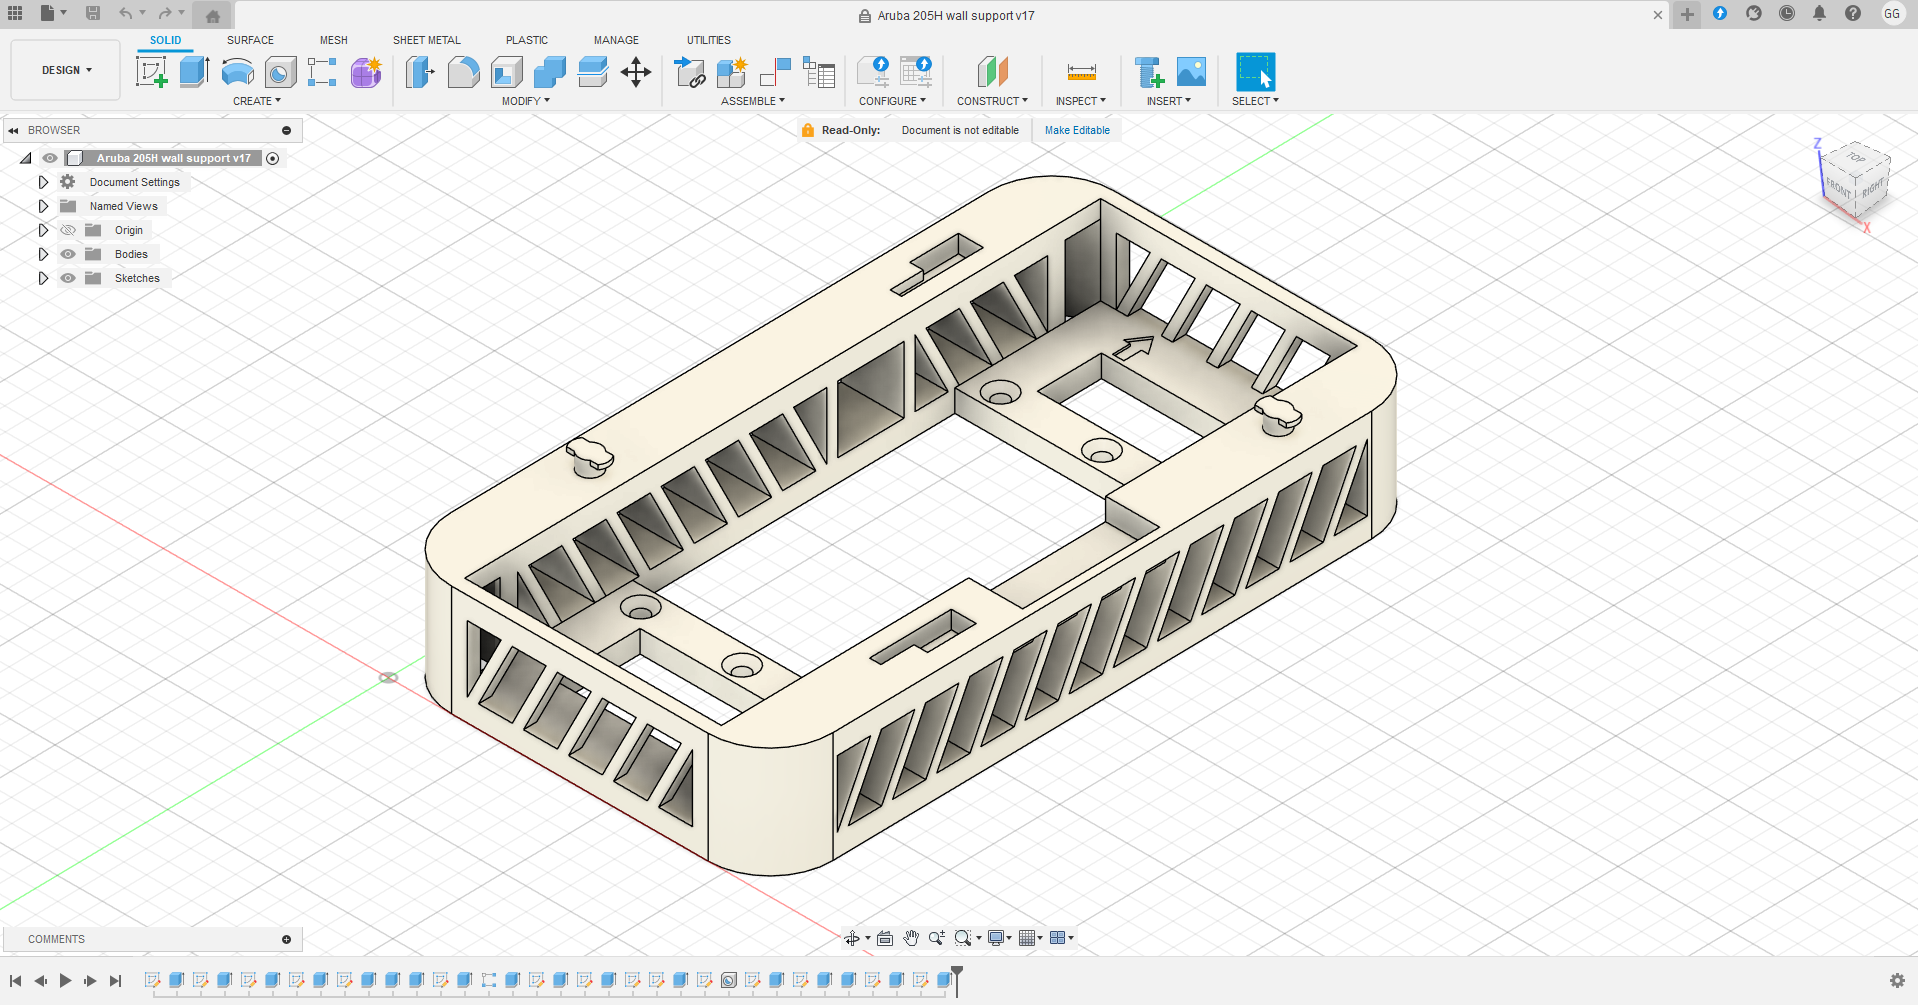Click the New Component icon
The width and height of the screenshot is (1918, 1005).
tap(733, 72)
